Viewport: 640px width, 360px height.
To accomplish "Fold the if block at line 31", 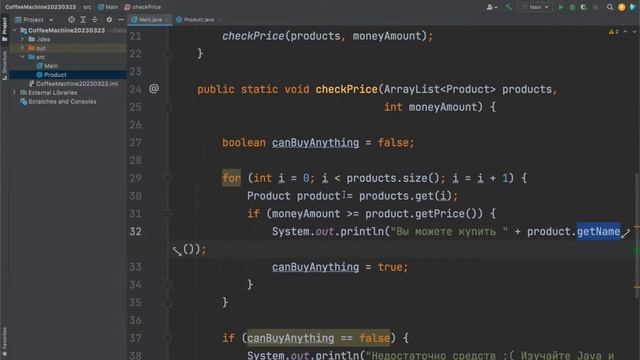I will point(168,214).
